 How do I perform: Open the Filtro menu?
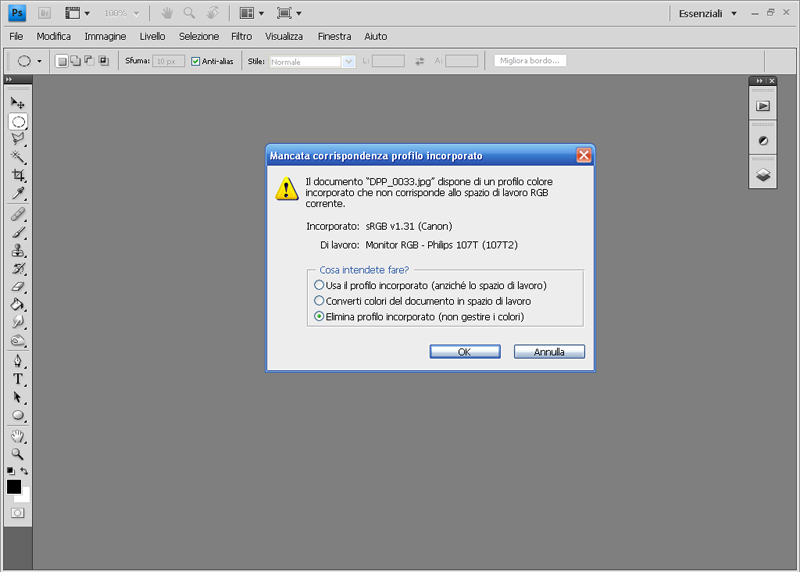click(x=241, y=36)
